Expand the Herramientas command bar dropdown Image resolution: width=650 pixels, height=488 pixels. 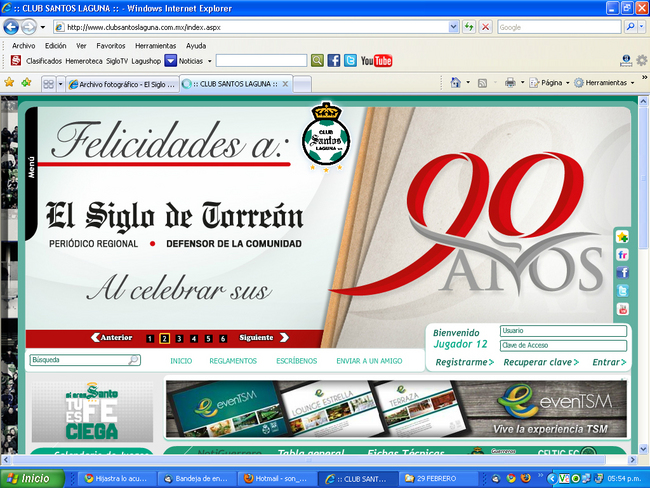pos(610,83)
